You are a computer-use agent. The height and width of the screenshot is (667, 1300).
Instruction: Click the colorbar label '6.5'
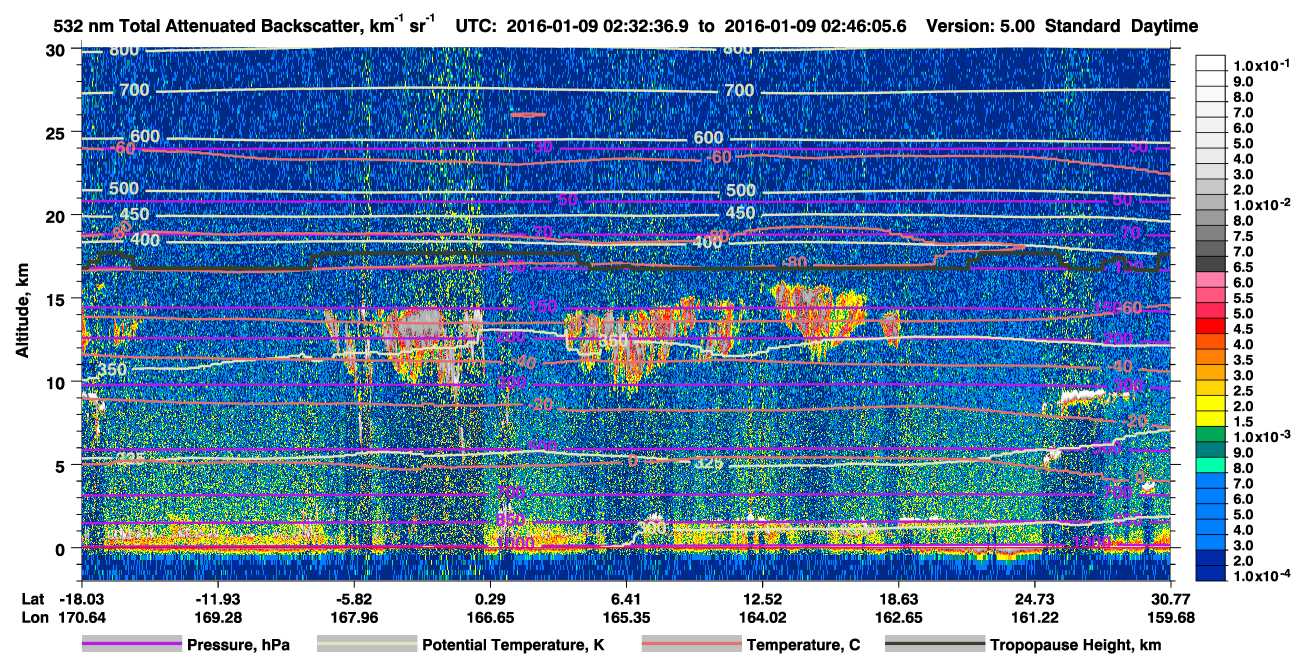click(x=1242, y=267)
